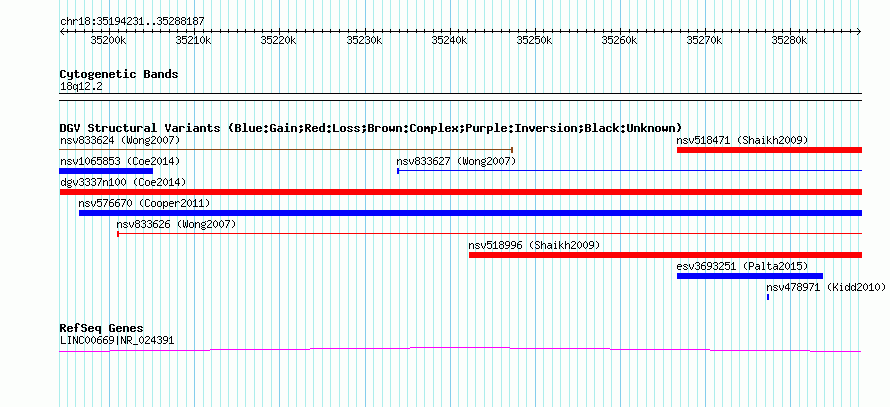This screenshot has width=890, height=407.
Task: Open esv3693251 (Palta2015) label
Action: [742, 266]
